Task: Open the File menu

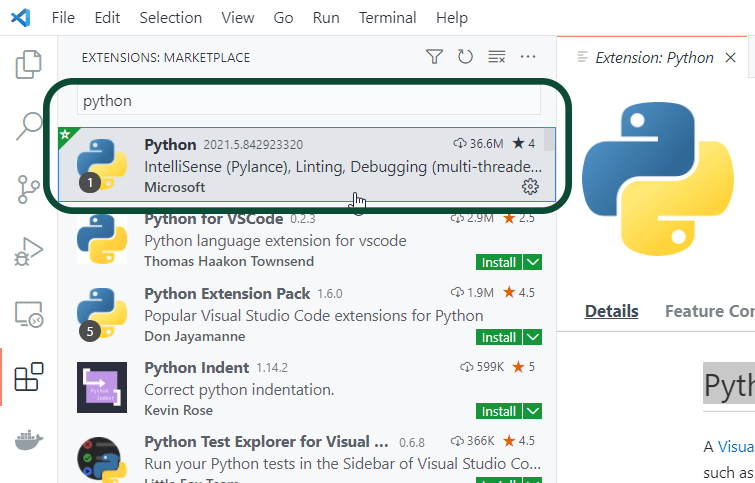Action: click(x=63, y=18)
